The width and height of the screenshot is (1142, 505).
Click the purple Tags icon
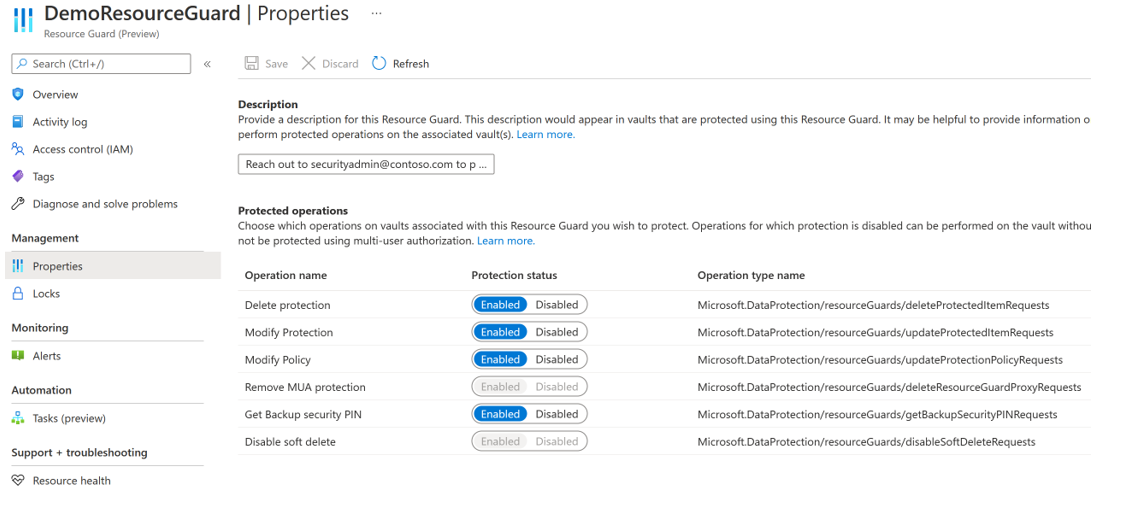(x=17, y=176)
